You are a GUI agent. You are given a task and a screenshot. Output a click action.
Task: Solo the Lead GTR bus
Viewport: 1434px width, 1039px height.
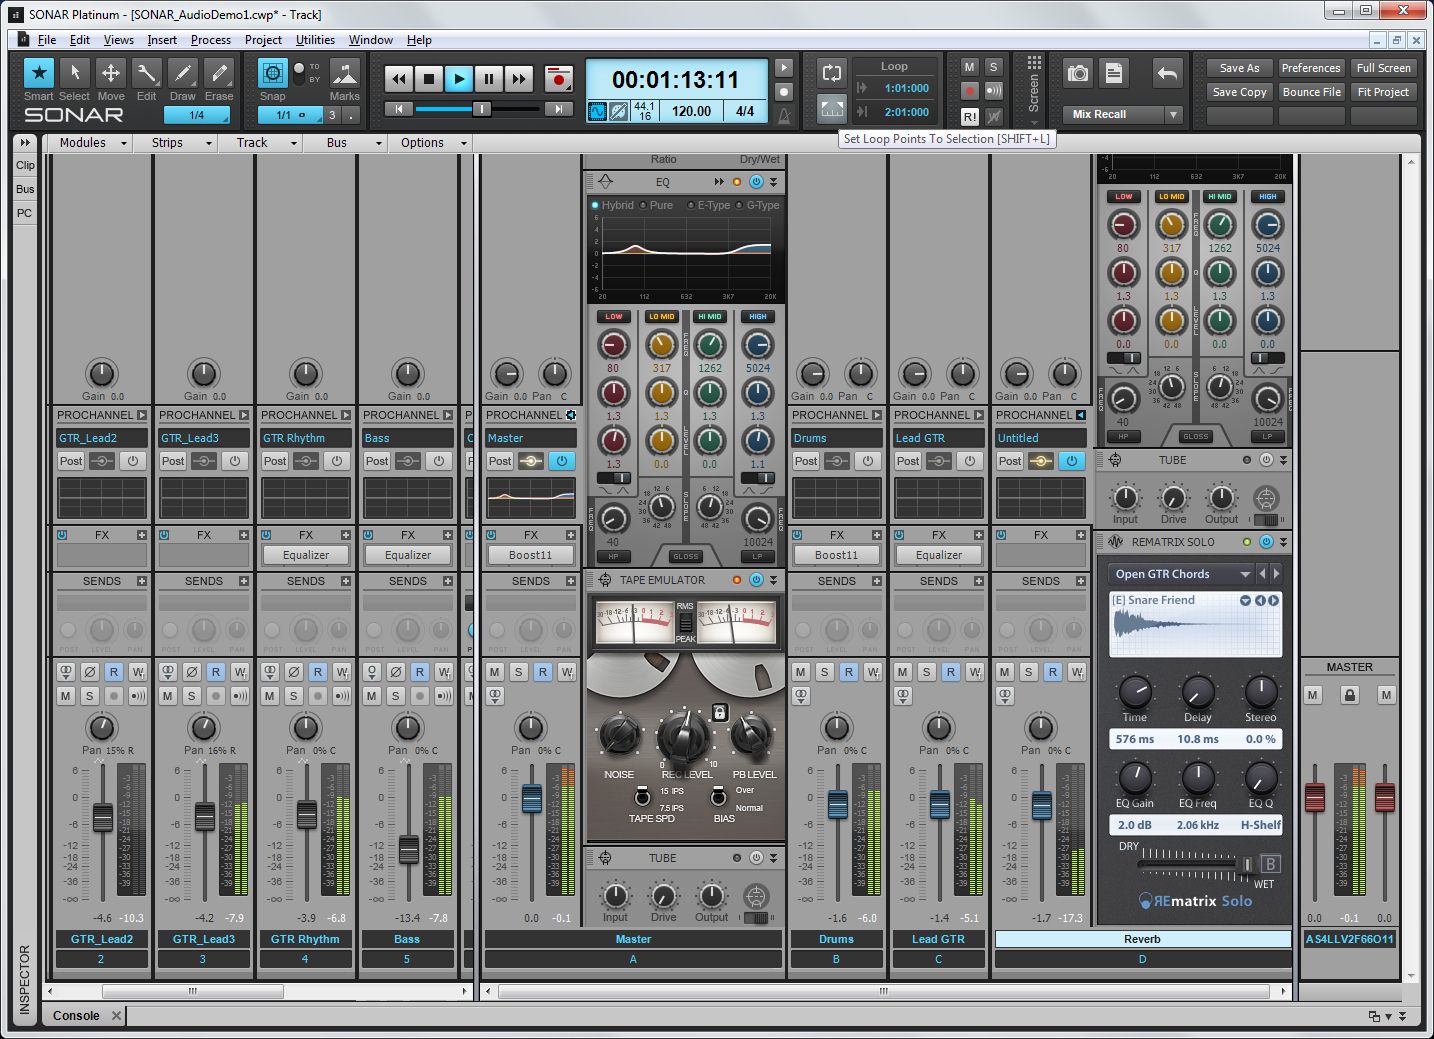(x=927, y=672)
